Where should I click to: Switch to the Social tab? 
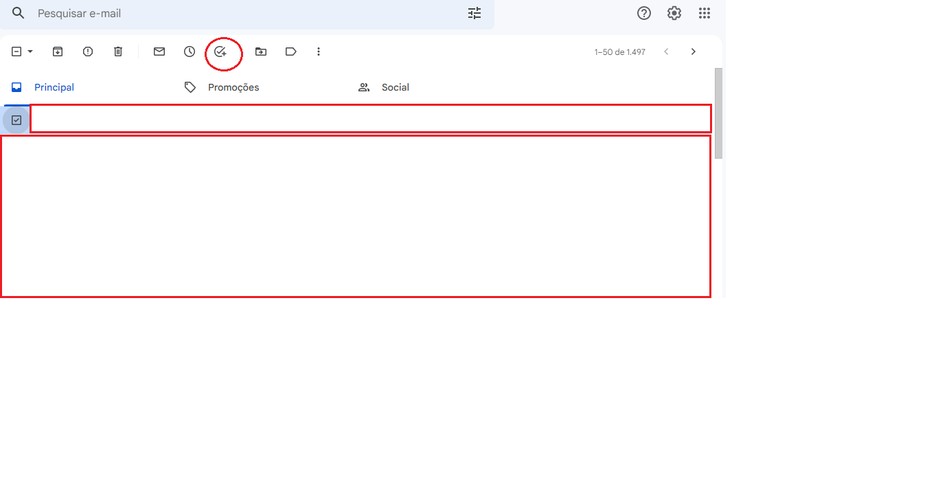click(x=384, y=87)
